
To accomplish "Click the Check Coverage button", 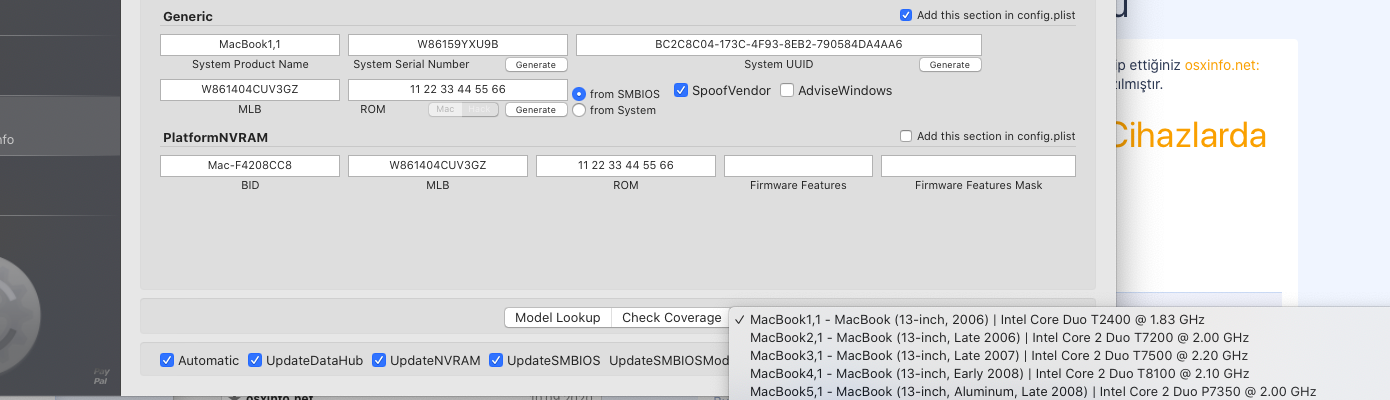I will 671,317.
